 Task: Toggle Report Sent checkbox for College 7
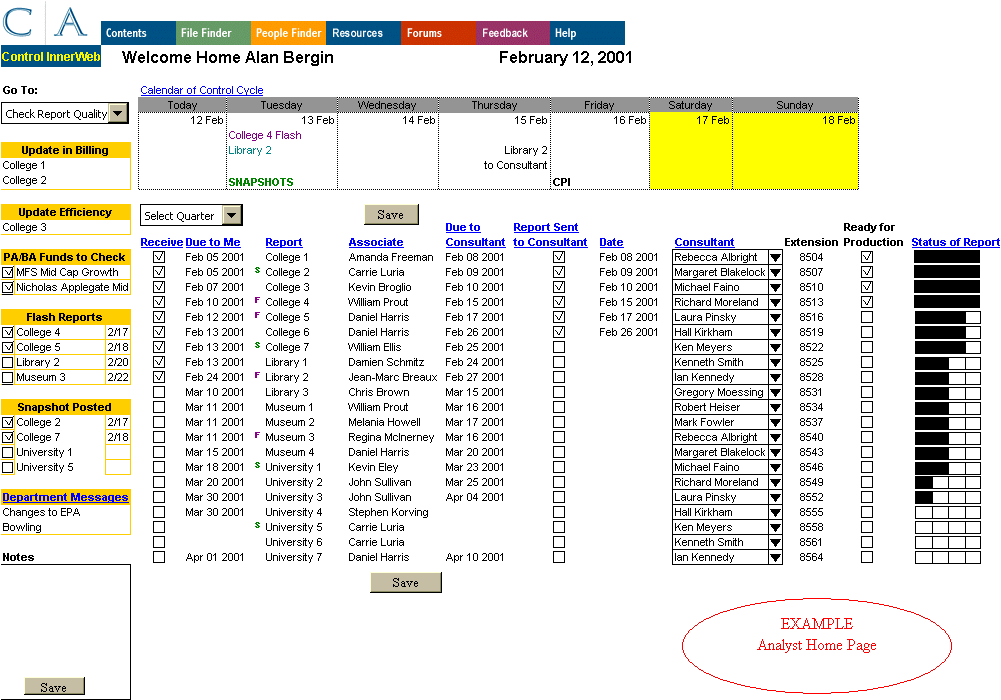(x=559, y=346)
